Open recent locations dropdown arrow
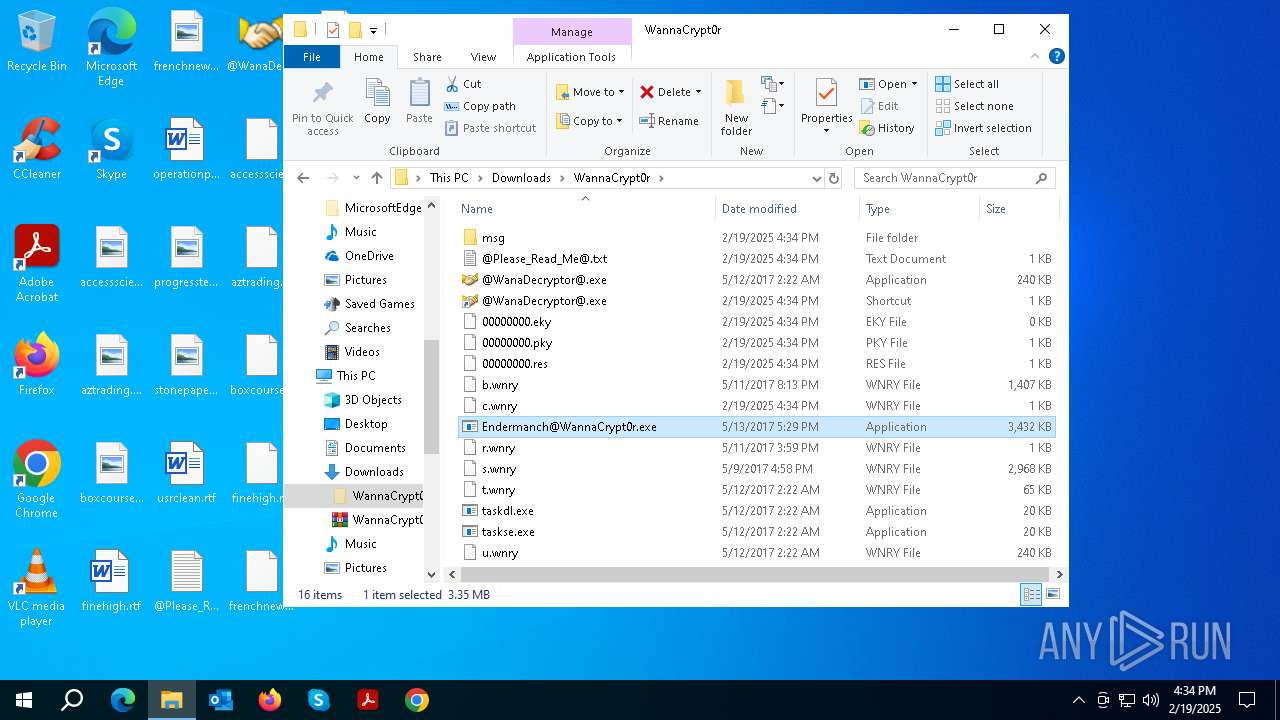 pos(356,178)
